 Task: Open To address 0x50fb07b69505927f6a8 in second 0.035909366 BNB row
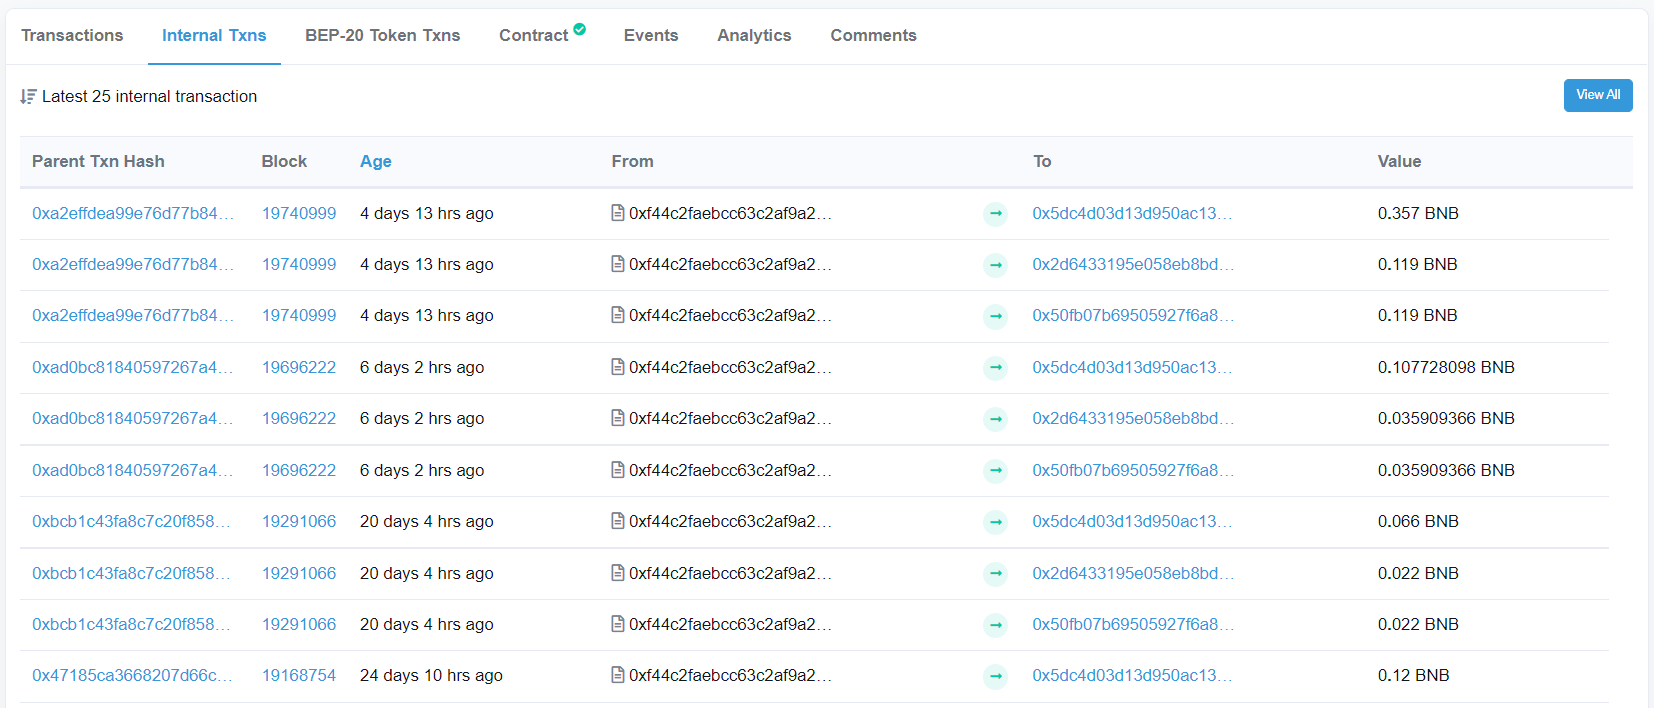point(1133,470)
